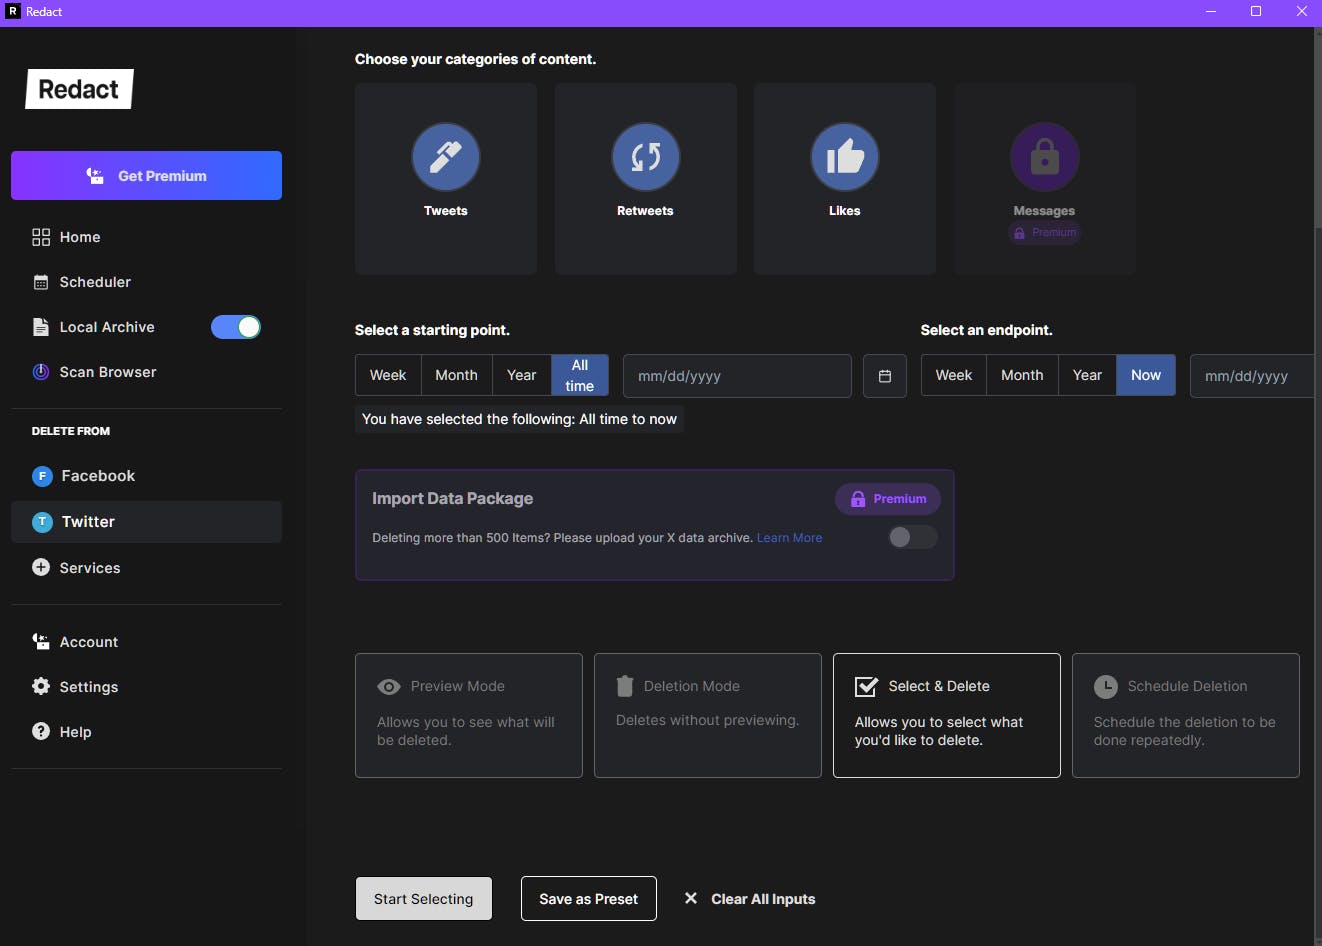Set starting point to Week
1322x946 pixels.
click(388, 375)
